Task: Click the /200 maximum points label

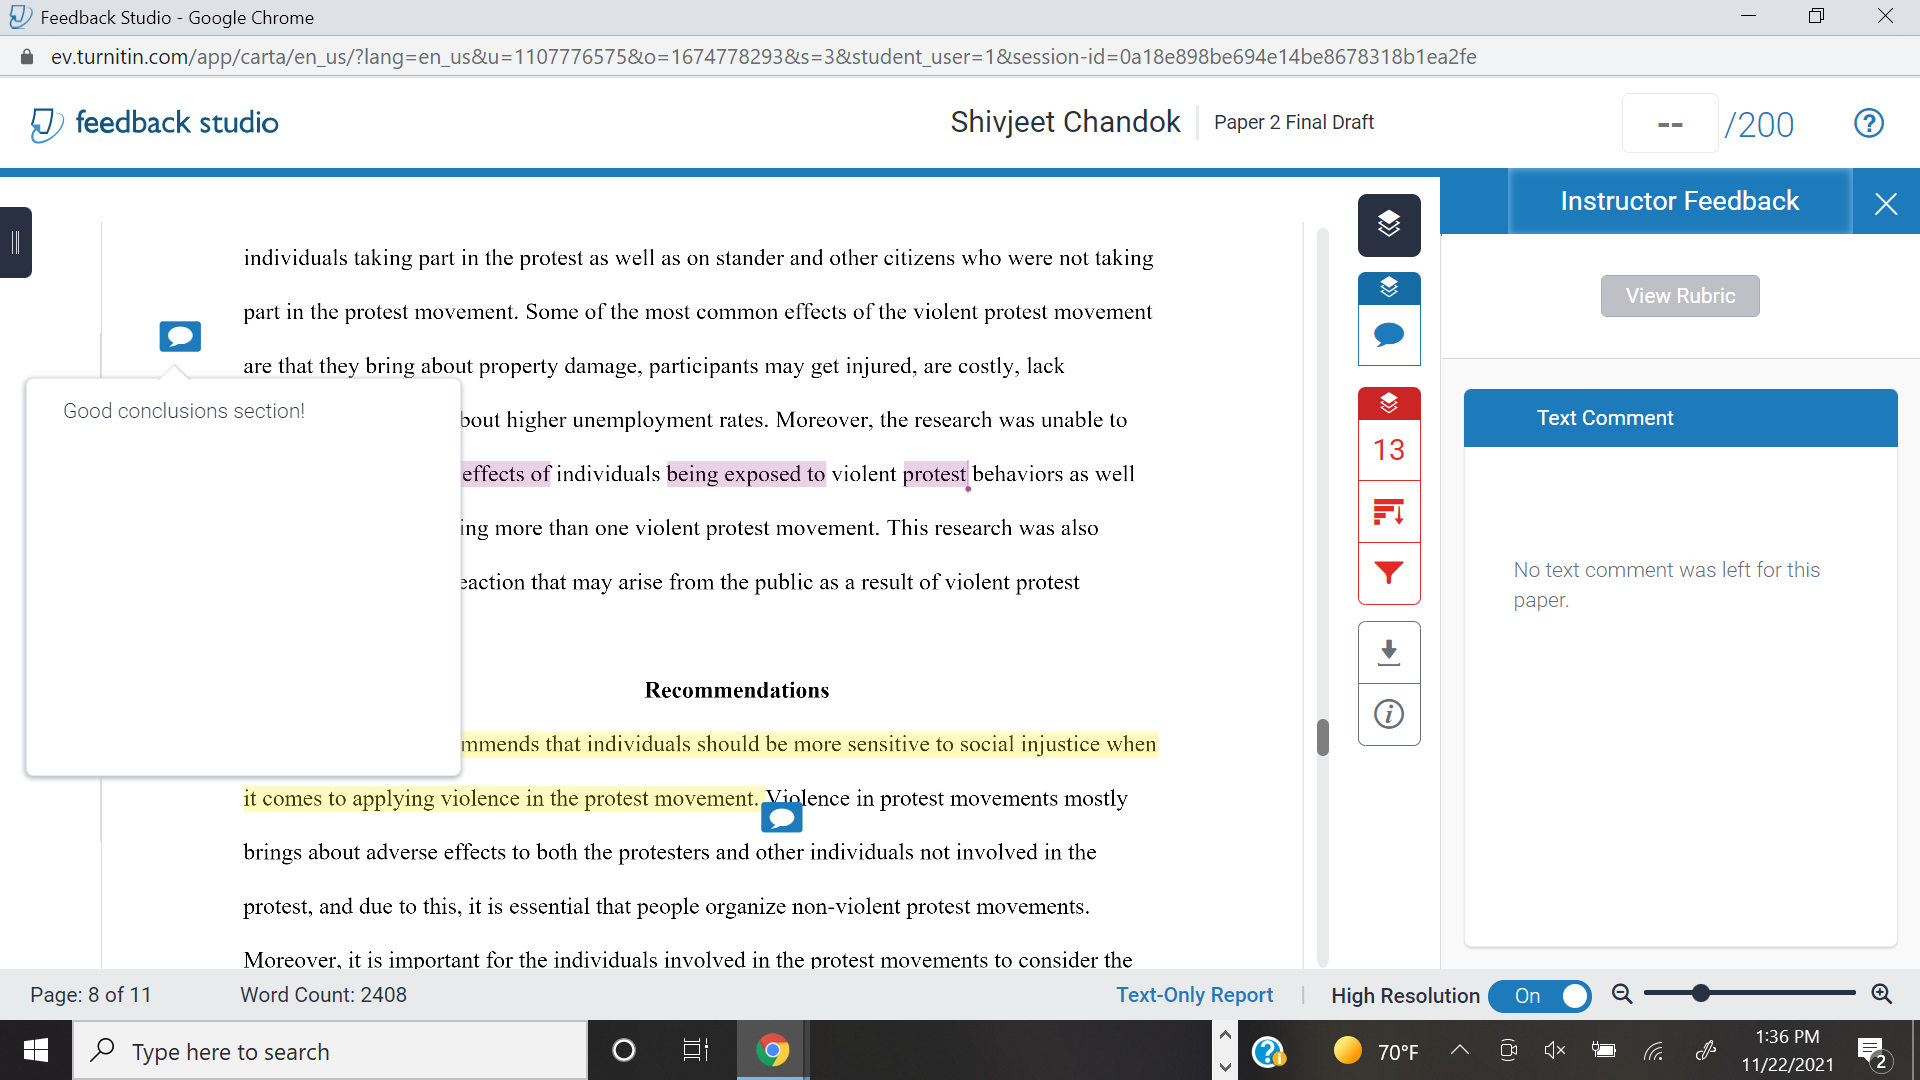Action: pyautogui.click(x=1759, y=125)
